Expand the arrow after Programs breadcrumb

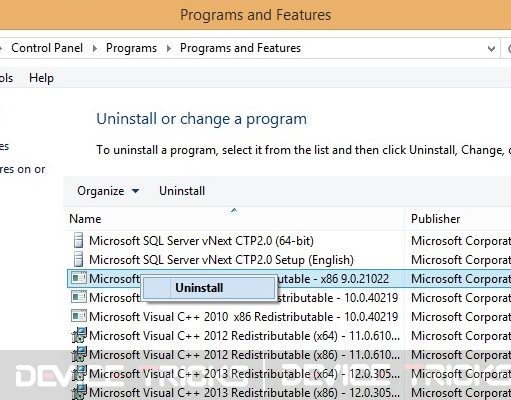pyautogui.click(x=169, y=49)
